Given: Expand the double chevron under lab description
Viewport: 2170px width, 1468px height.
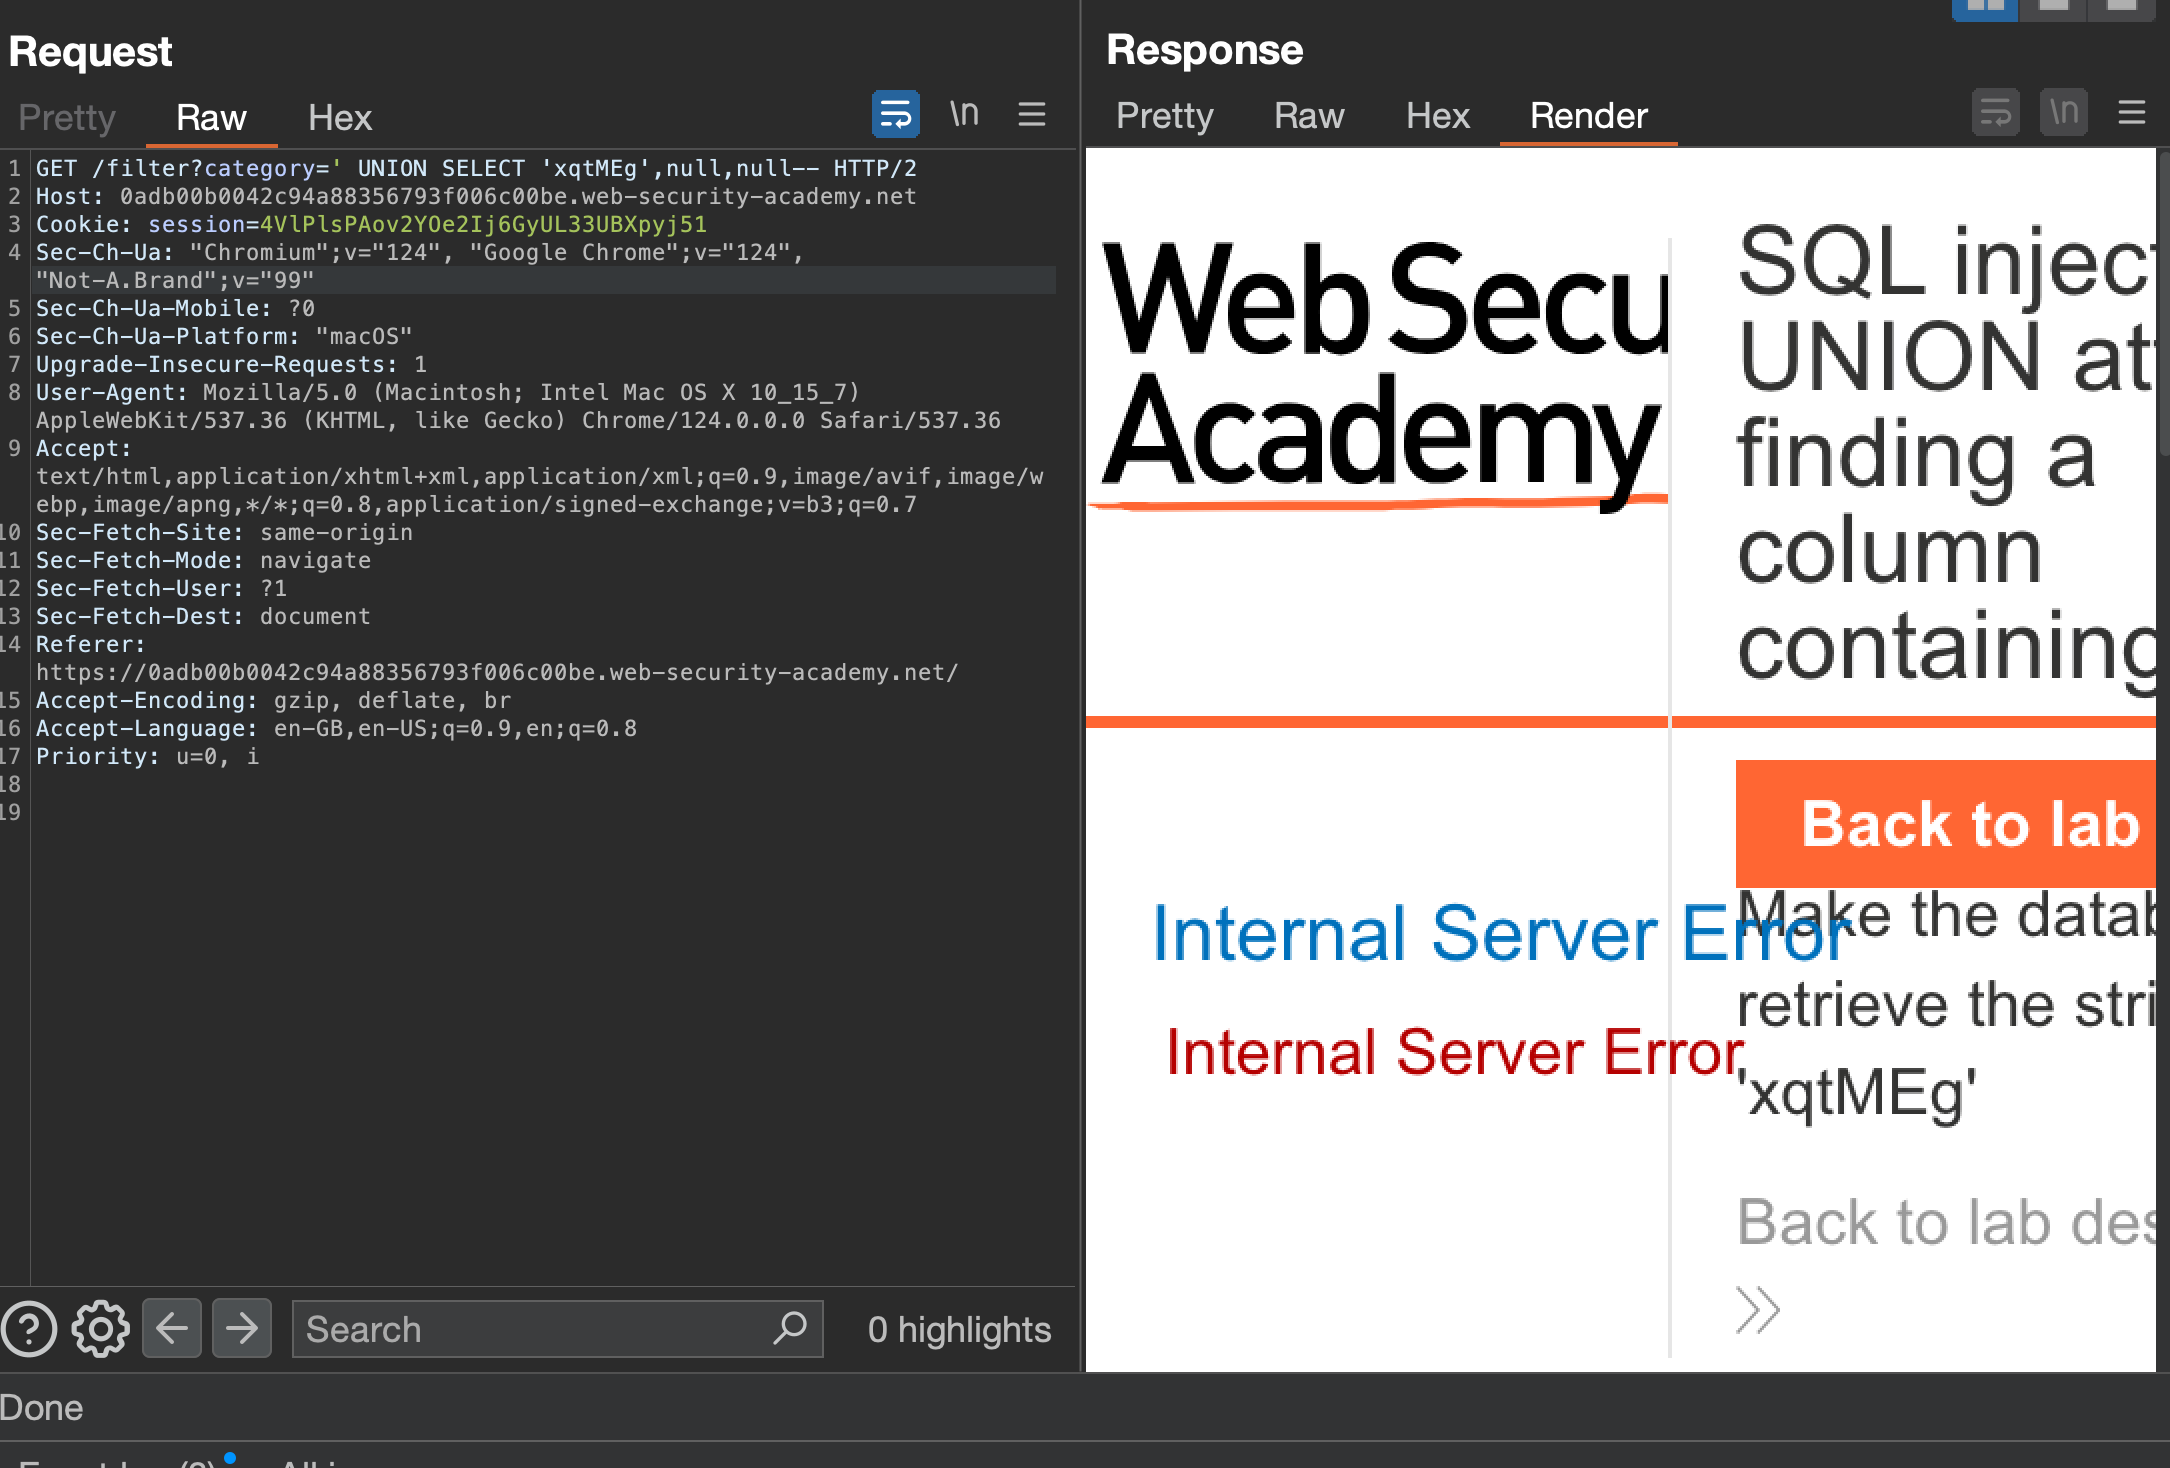Looking at the screenshot, I should (1758, 1310).
